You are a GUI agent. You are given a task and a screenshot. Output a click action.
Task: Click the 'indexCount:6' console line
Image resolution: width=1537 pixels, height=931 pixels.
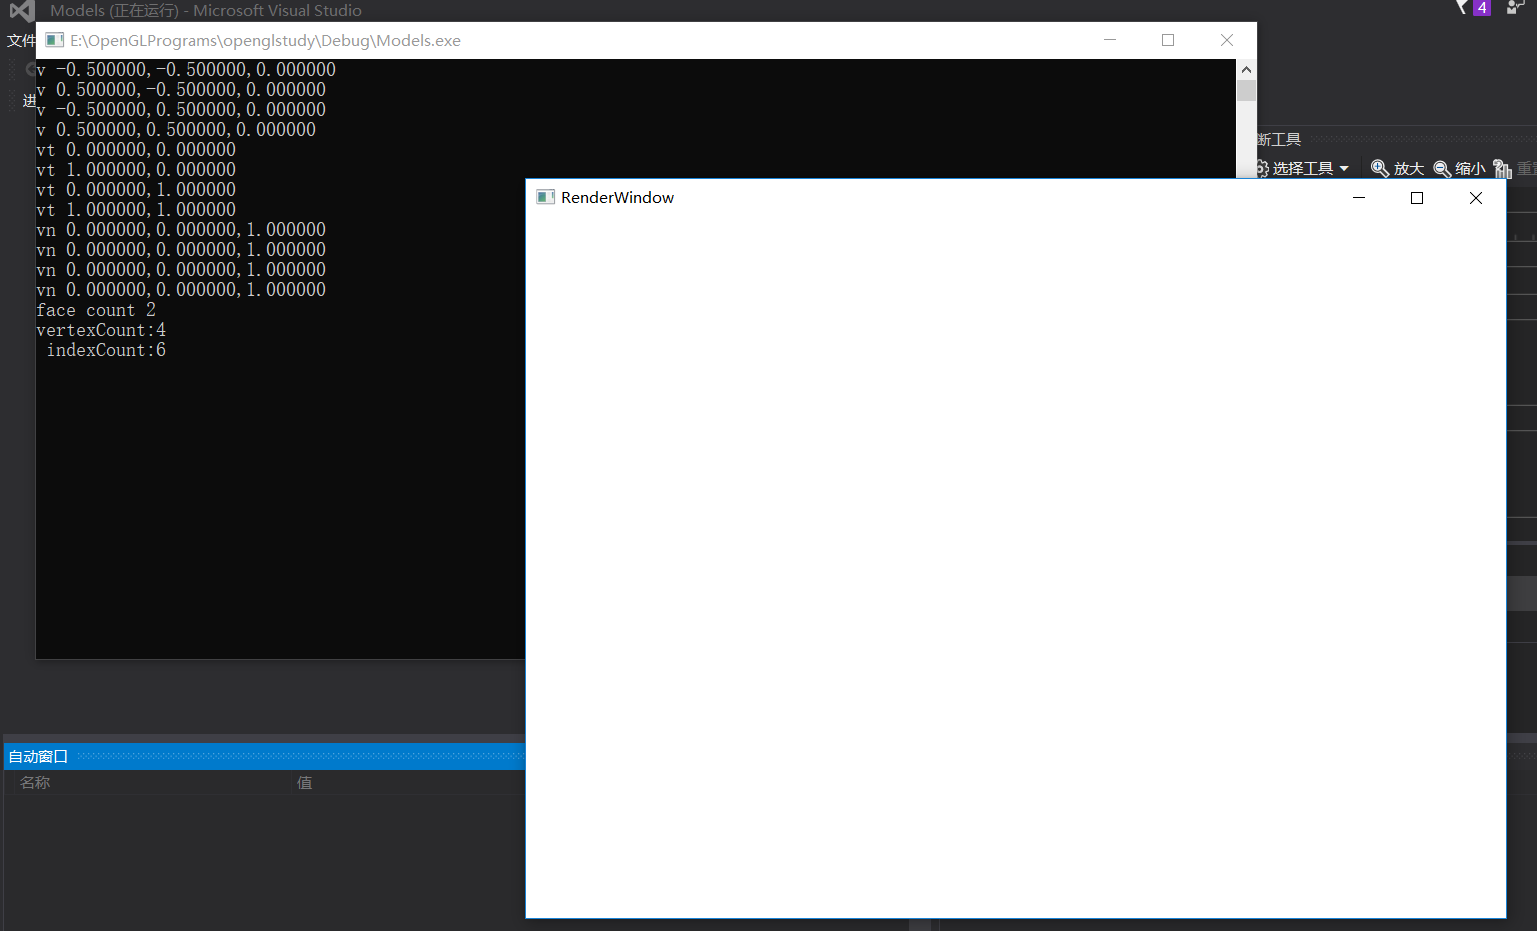106,350
